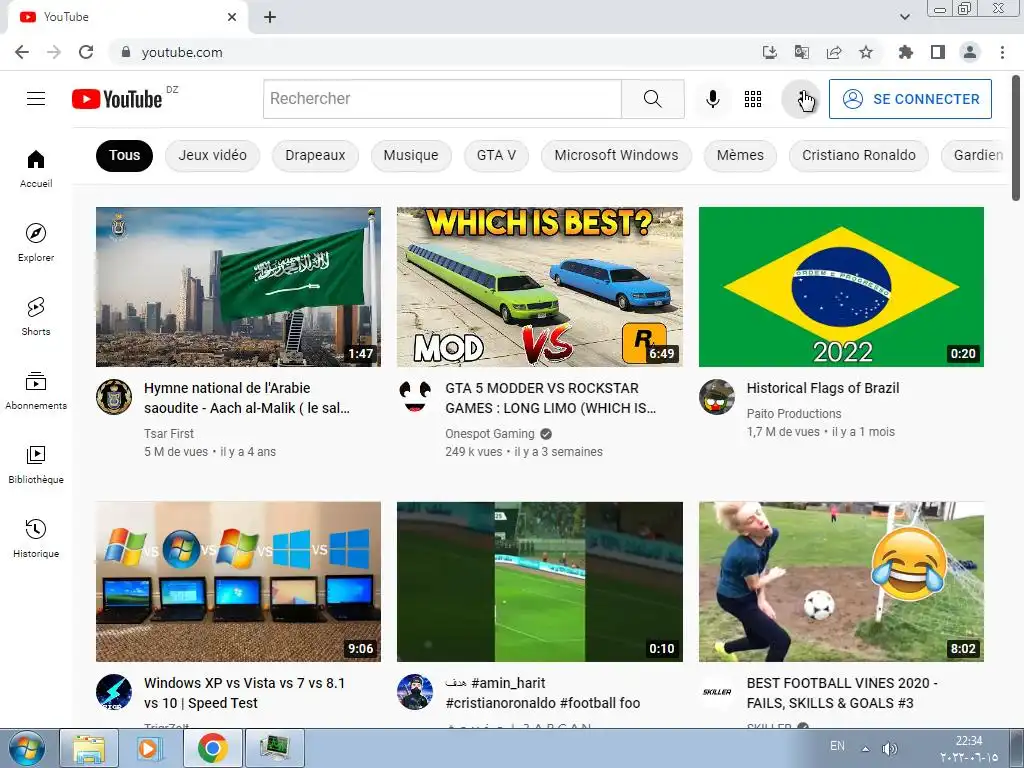Click the install app icon in the address bar

[x=770, y=52]
